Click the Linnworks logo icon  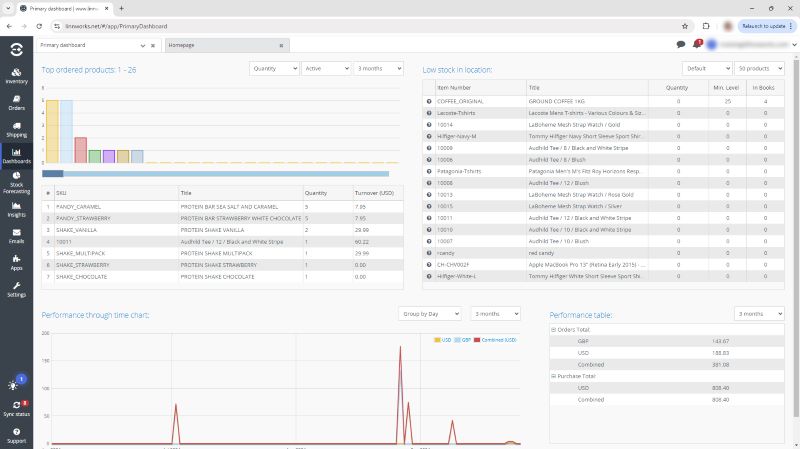(x=16, y=49)
